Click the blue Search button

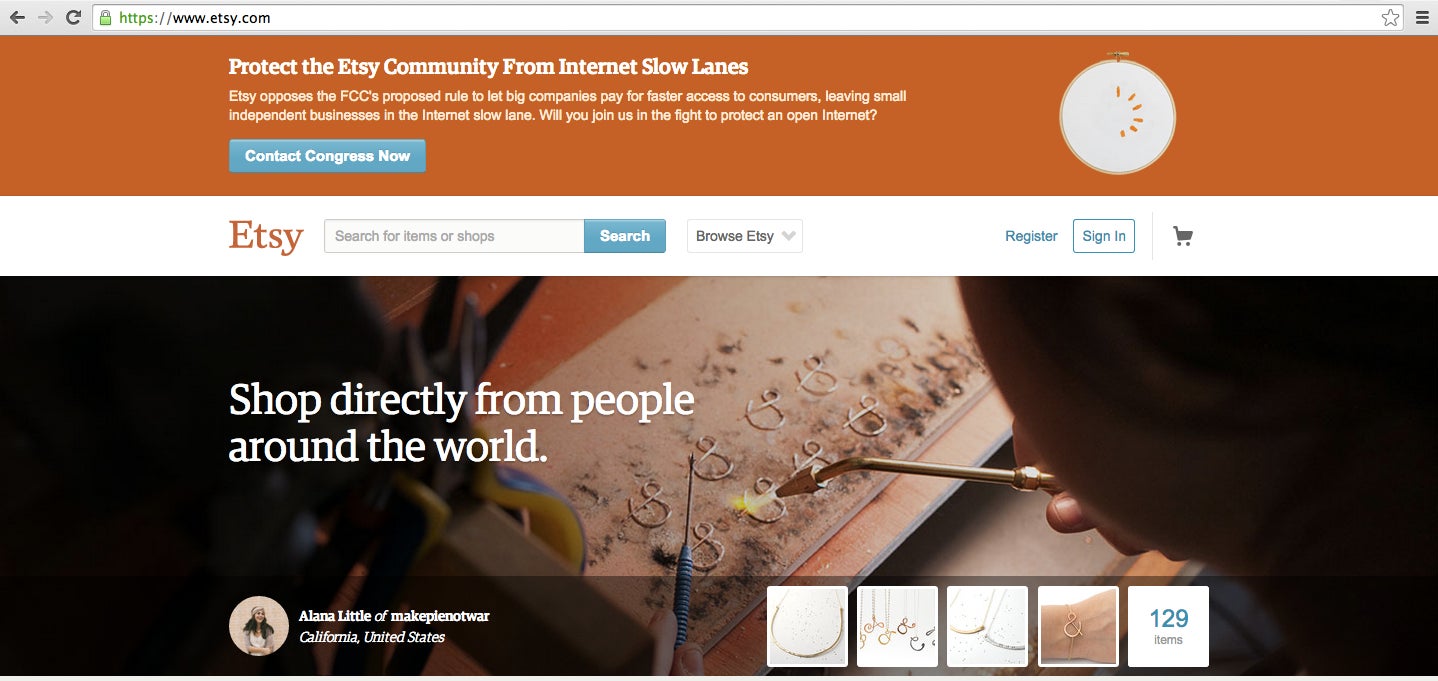625,236
